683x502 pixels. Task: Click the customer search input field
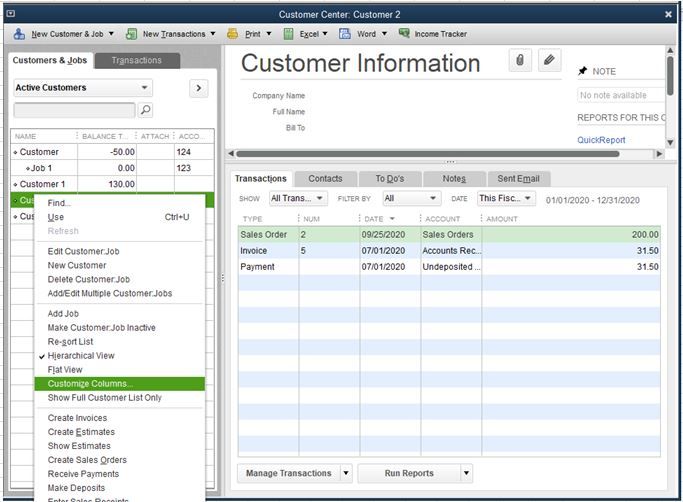point(74,110)
